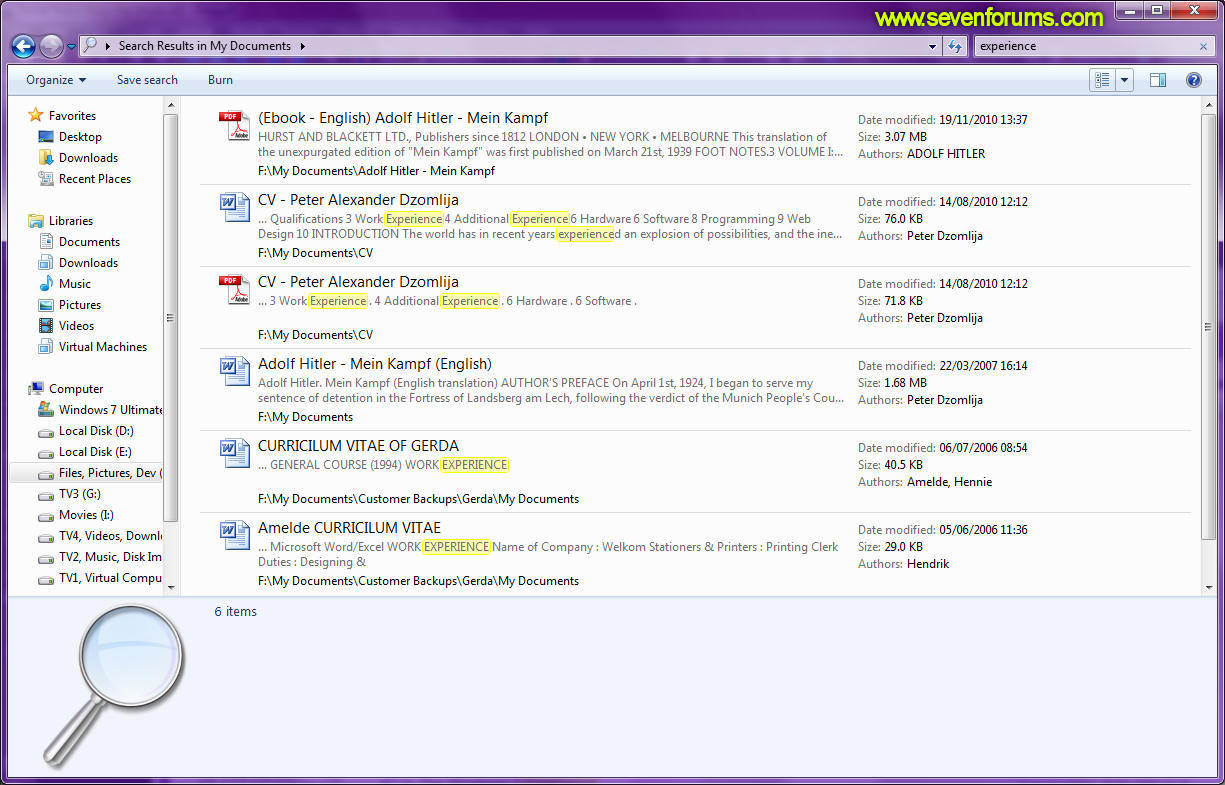Click Authors value 'Amelde, Hennie'
Screen dimensions: 1225x785
pos(949,482)
